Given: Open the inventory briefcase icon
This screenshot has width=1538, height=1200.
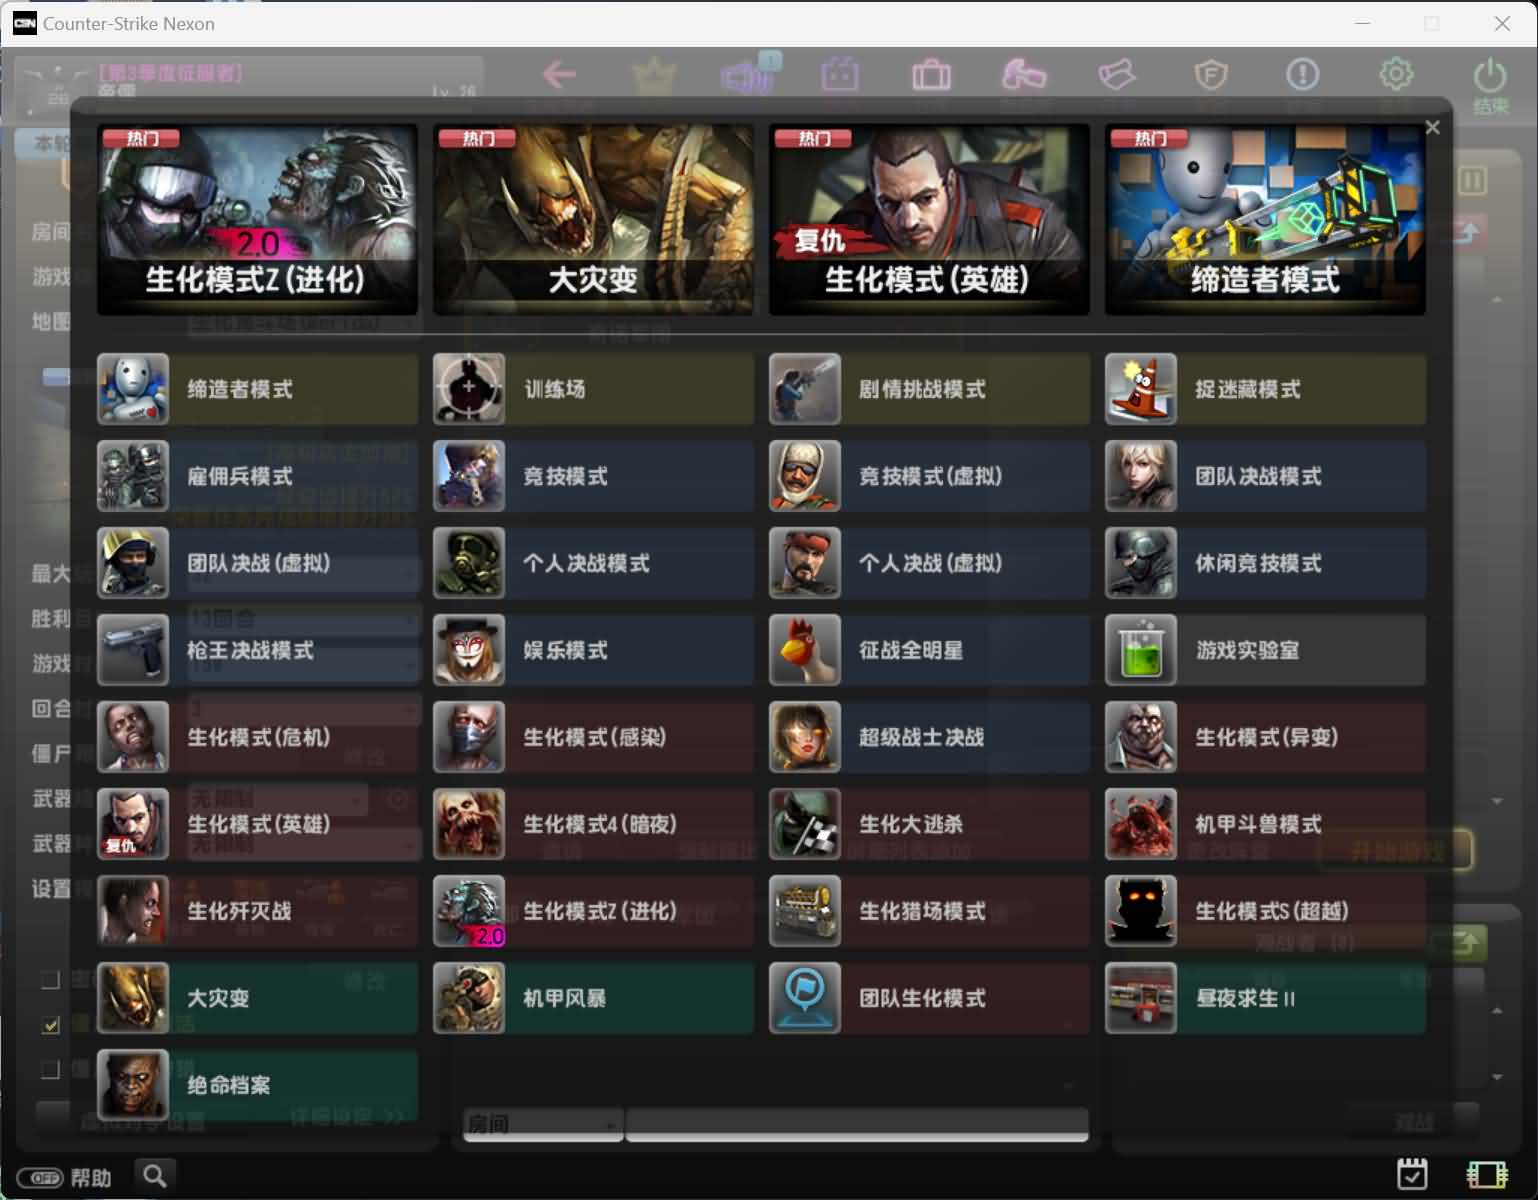Looking at the screenshot, I should coord(931,74).
